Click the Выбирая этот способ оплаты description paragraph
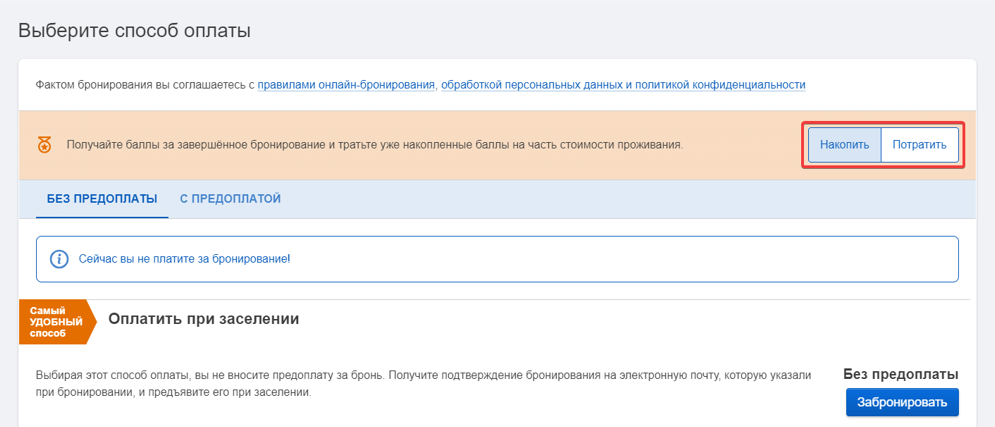995x427 pixels. click(423, 384)
